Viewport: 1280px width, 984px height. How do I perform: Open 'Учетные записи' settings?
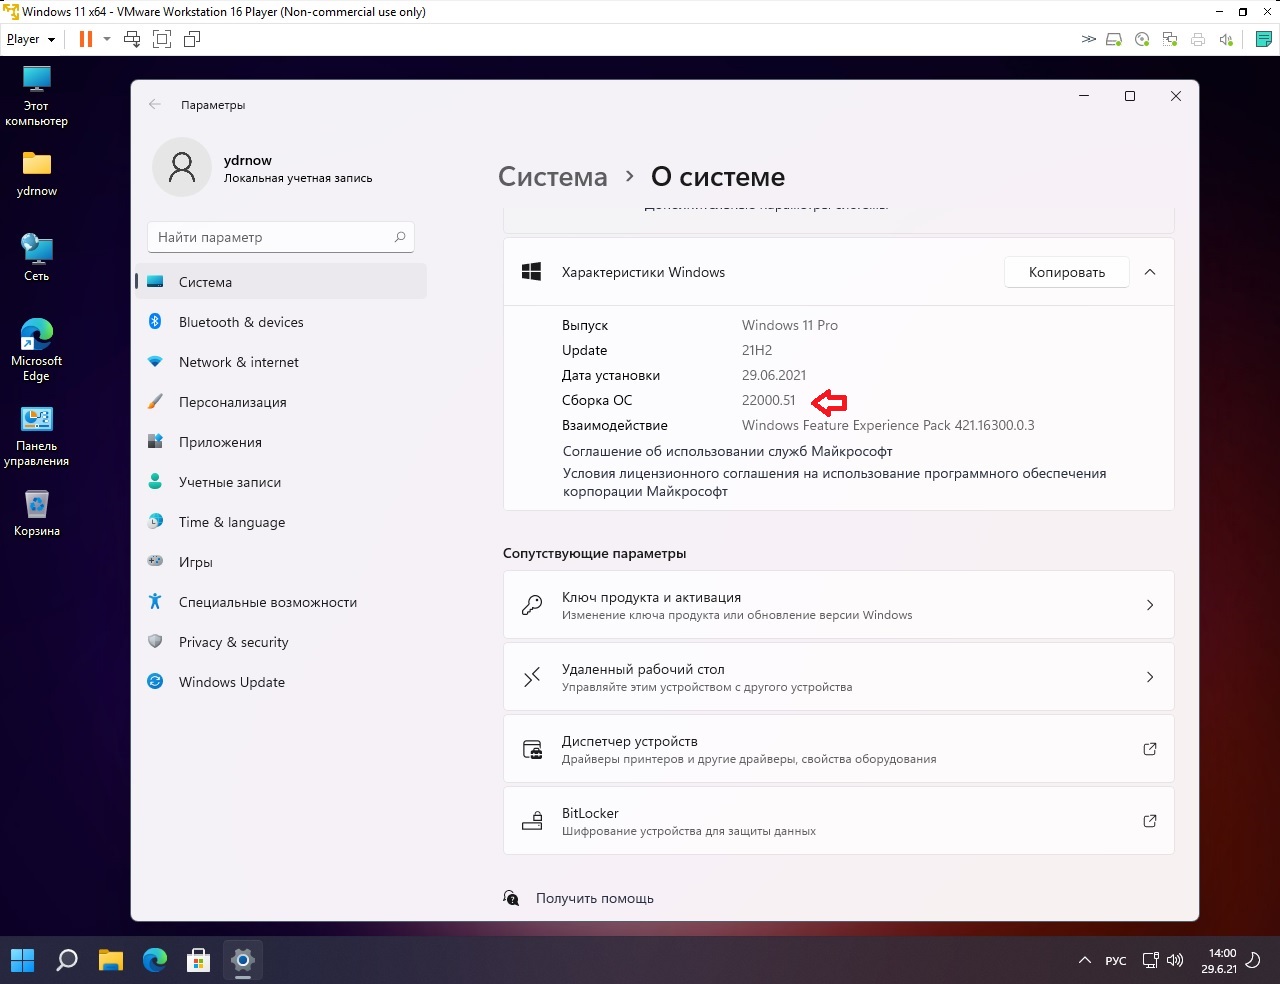[281, 482]
